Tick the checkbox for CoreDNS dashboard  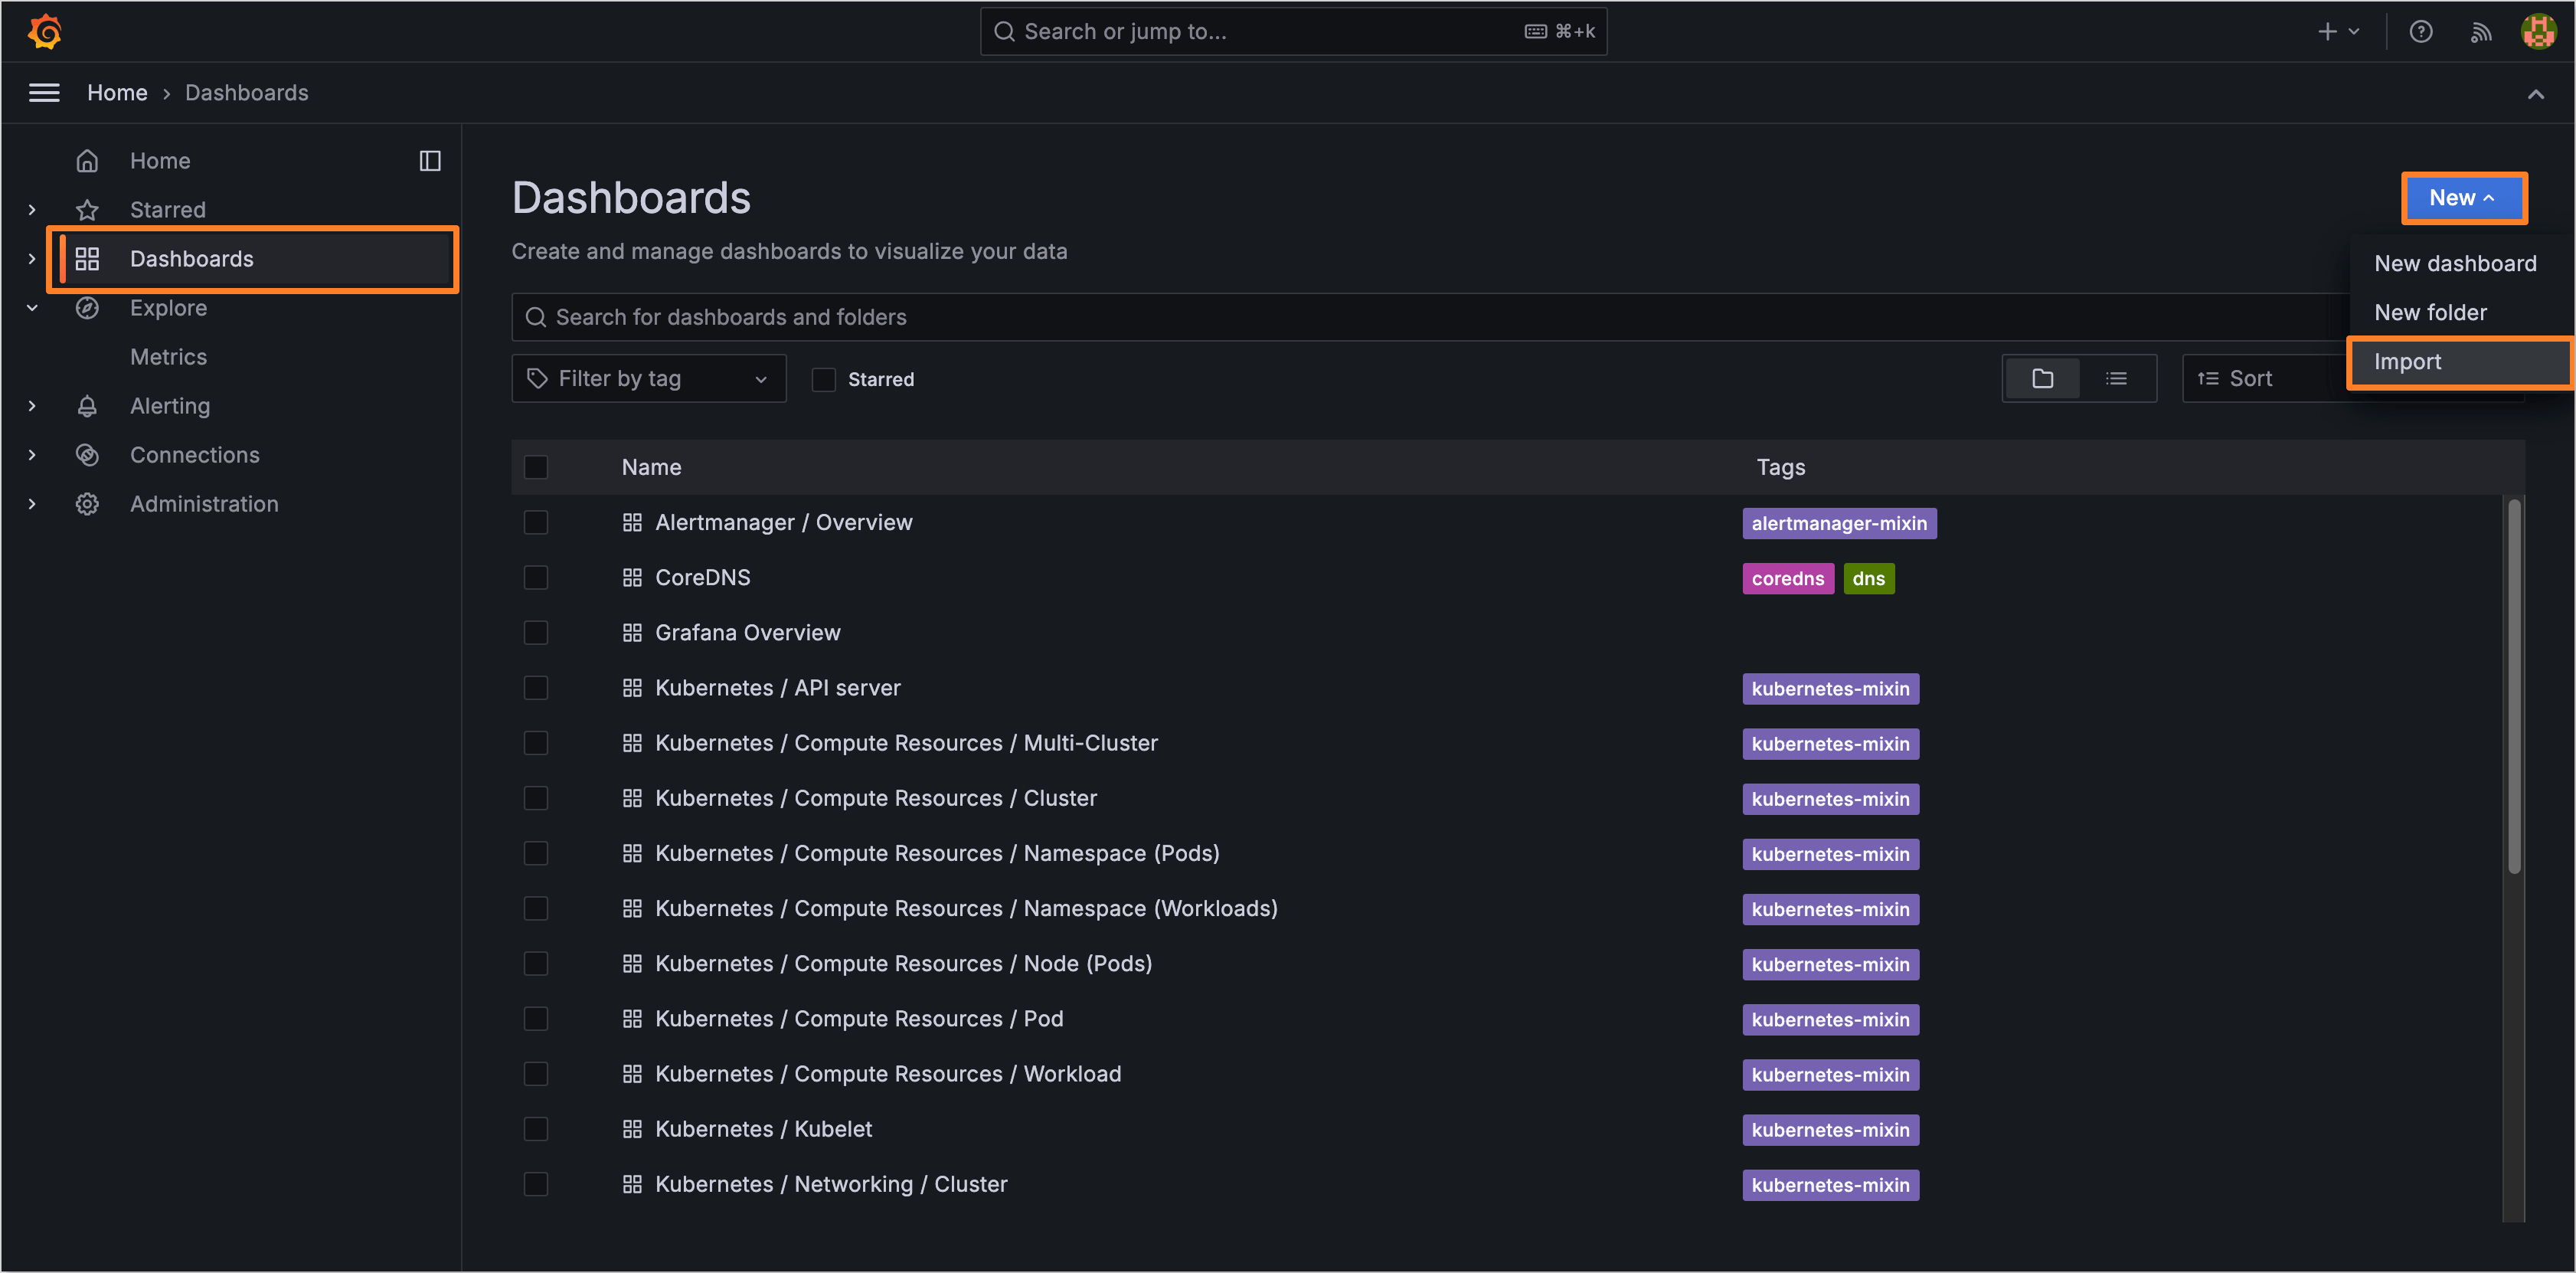click(x=536, y=577)
